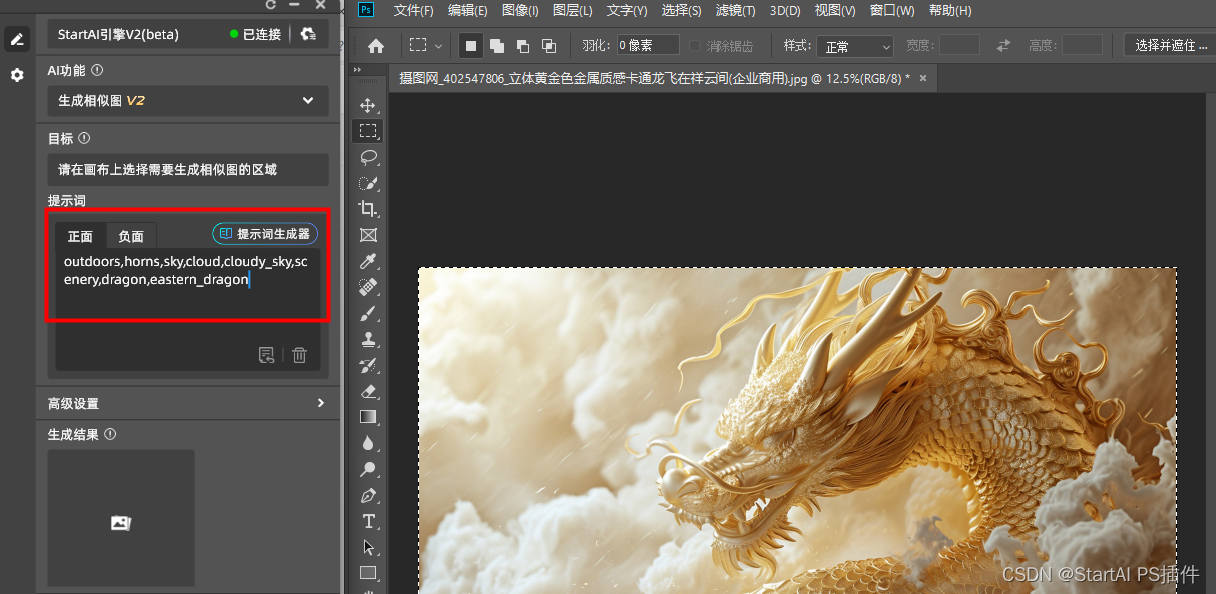
Task: Select the Clone Stamp tool
Action: point(368,339)
